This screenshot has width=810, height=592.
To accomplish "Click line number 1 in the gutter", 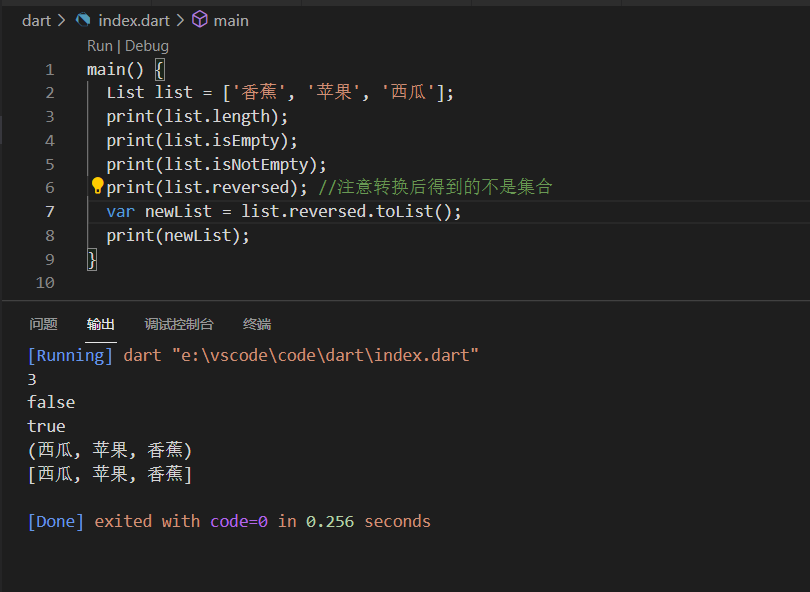I will [x=50, y=70].
